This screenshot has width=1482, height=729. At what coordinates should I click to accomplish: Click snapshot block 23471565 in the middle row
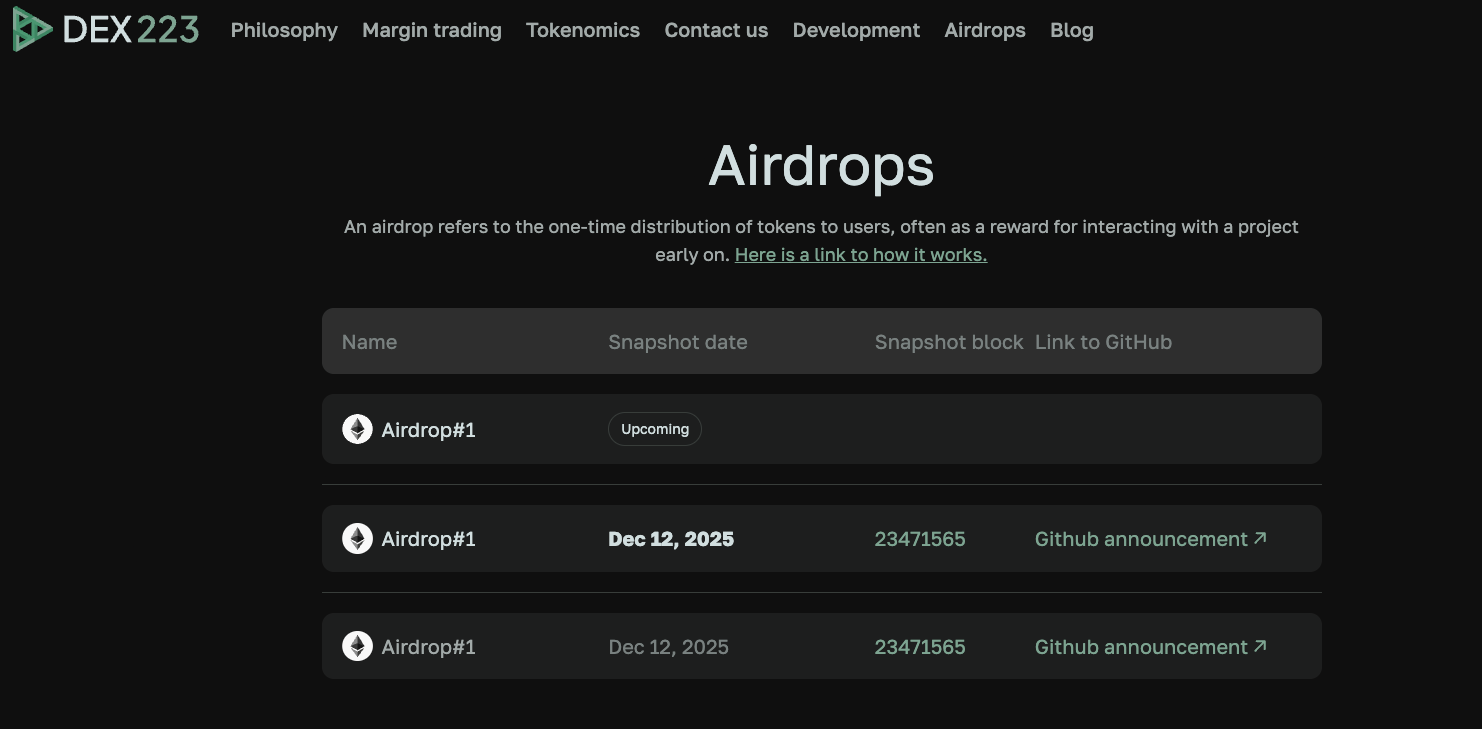click(920, 539)
